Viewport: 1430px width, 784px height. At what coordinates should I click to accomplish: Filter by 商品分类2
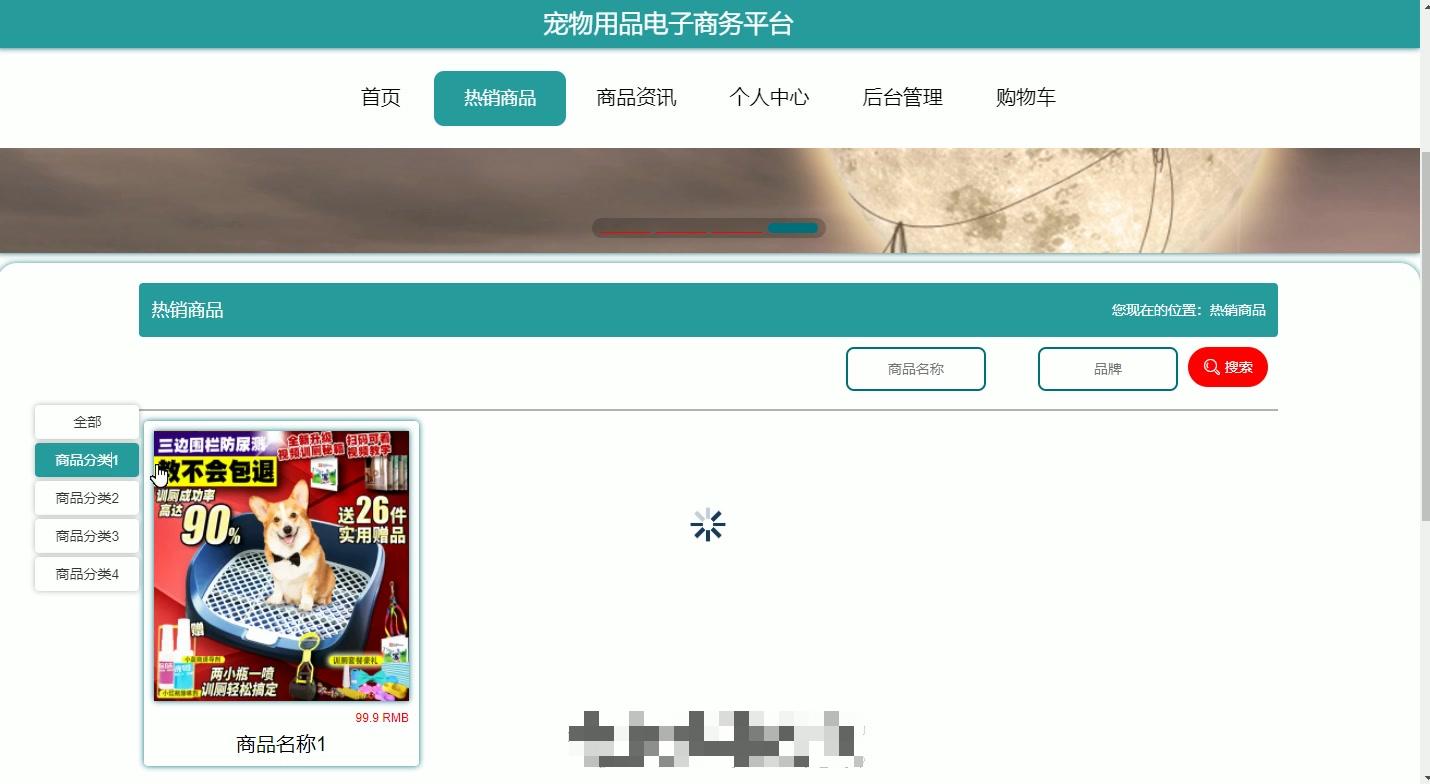(87, 498)
